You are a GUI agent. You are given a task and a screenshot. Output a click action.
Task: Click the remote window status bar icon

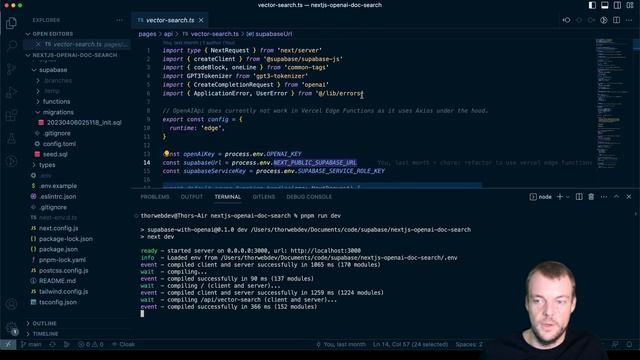point(8,344)
